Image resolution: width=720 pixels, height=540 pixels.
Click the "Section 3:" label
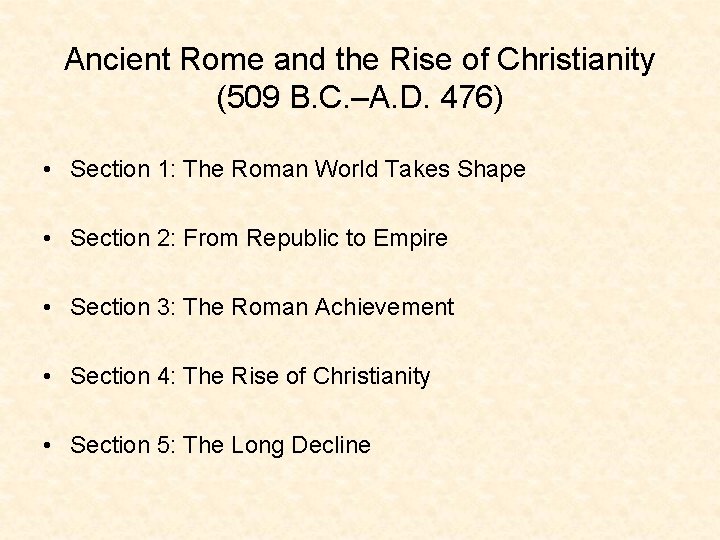point(123,307)
